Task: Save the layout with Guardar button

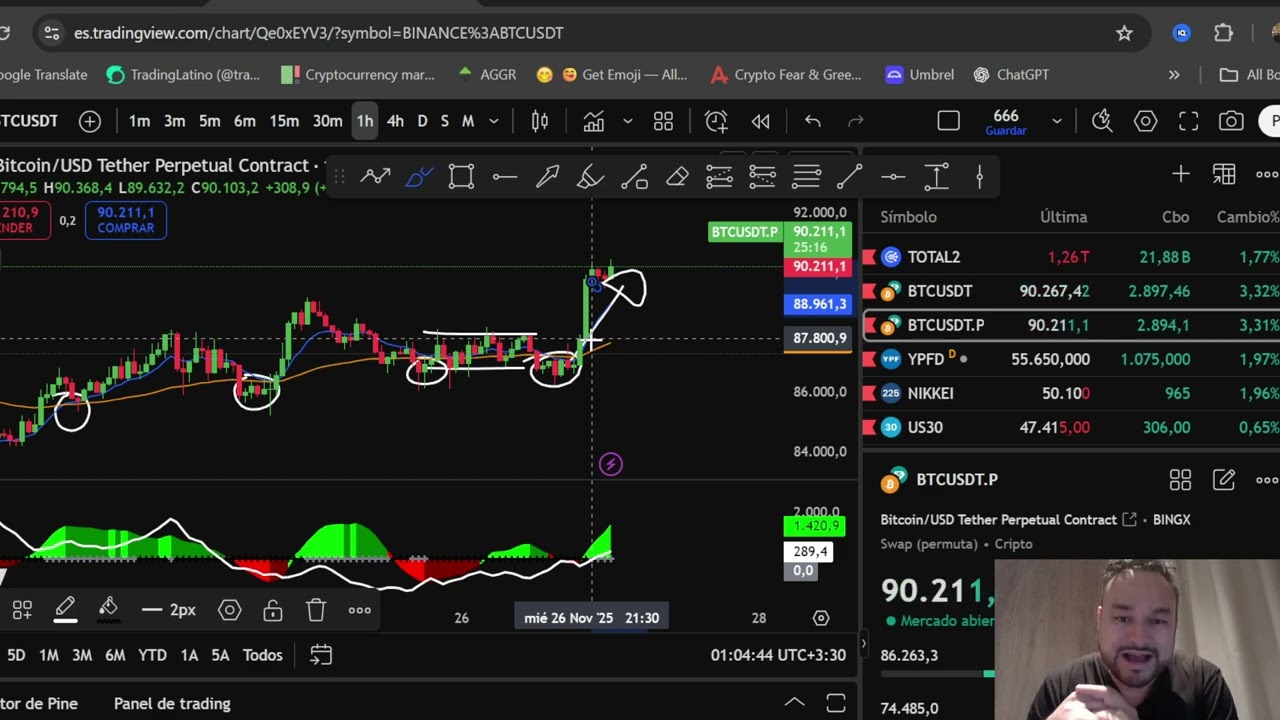Action: (1006, 122)
